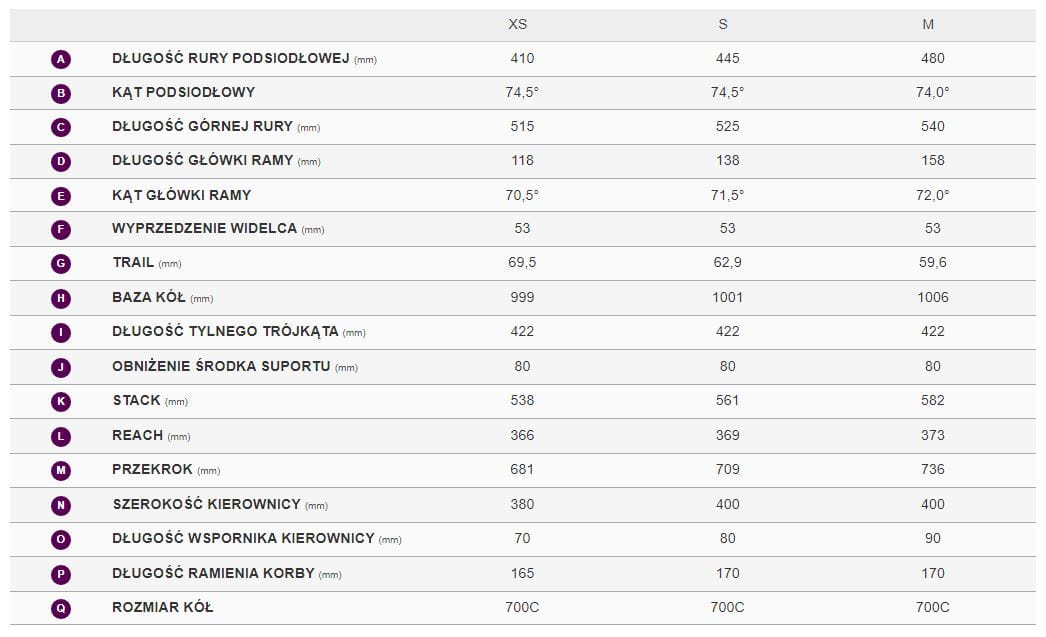Select the S size column header
This screenshot has height=637, width=1046.
[x=723, y=24]
